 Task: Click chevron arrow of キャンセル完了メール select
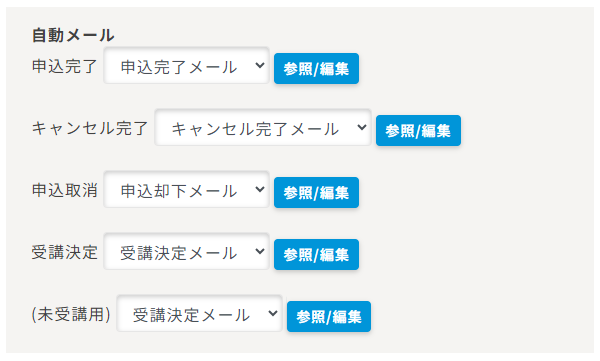pos(362,127)
